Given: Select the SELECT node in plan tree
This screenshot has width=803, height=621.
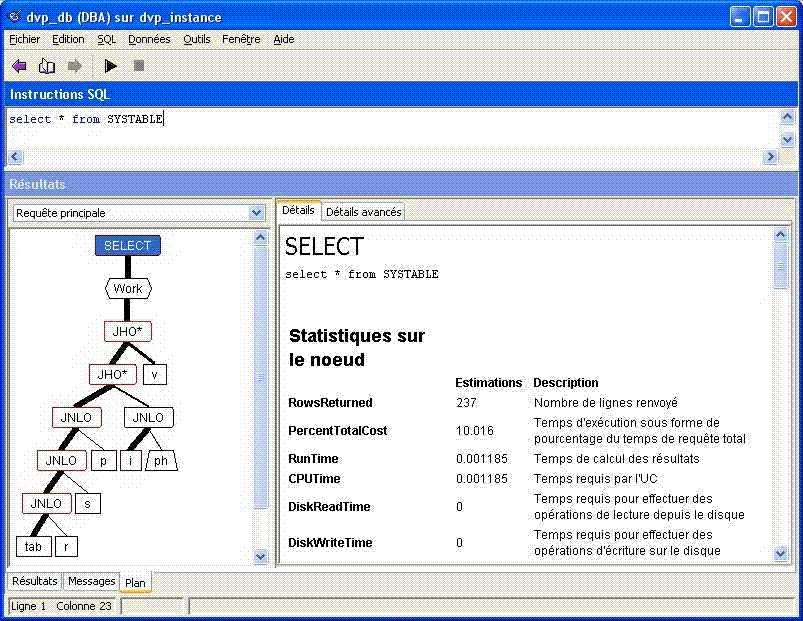Looking at the screenshot, I should coord(128,245).
